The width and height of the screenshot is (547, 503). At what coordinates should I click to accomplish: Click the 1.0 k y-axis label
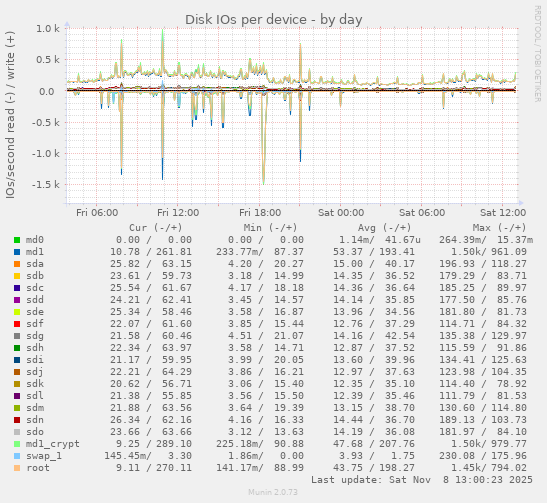(48, 29)
